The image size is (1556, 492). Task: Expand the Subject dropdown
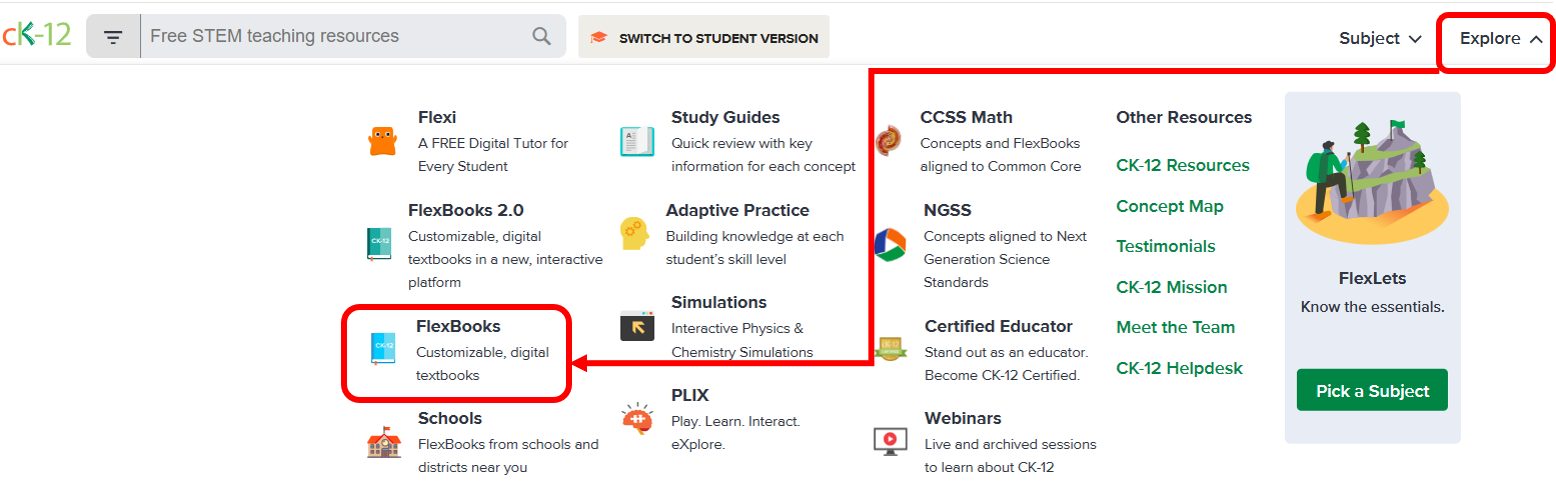tap(1380, 39)
